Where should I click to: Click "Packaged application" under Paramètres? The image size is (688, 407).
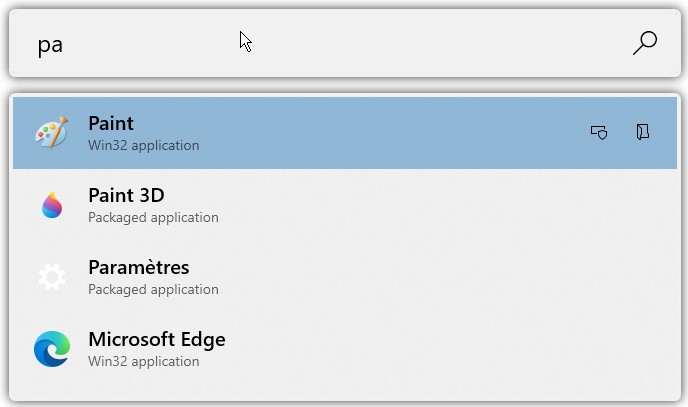(x=153, y=289)
